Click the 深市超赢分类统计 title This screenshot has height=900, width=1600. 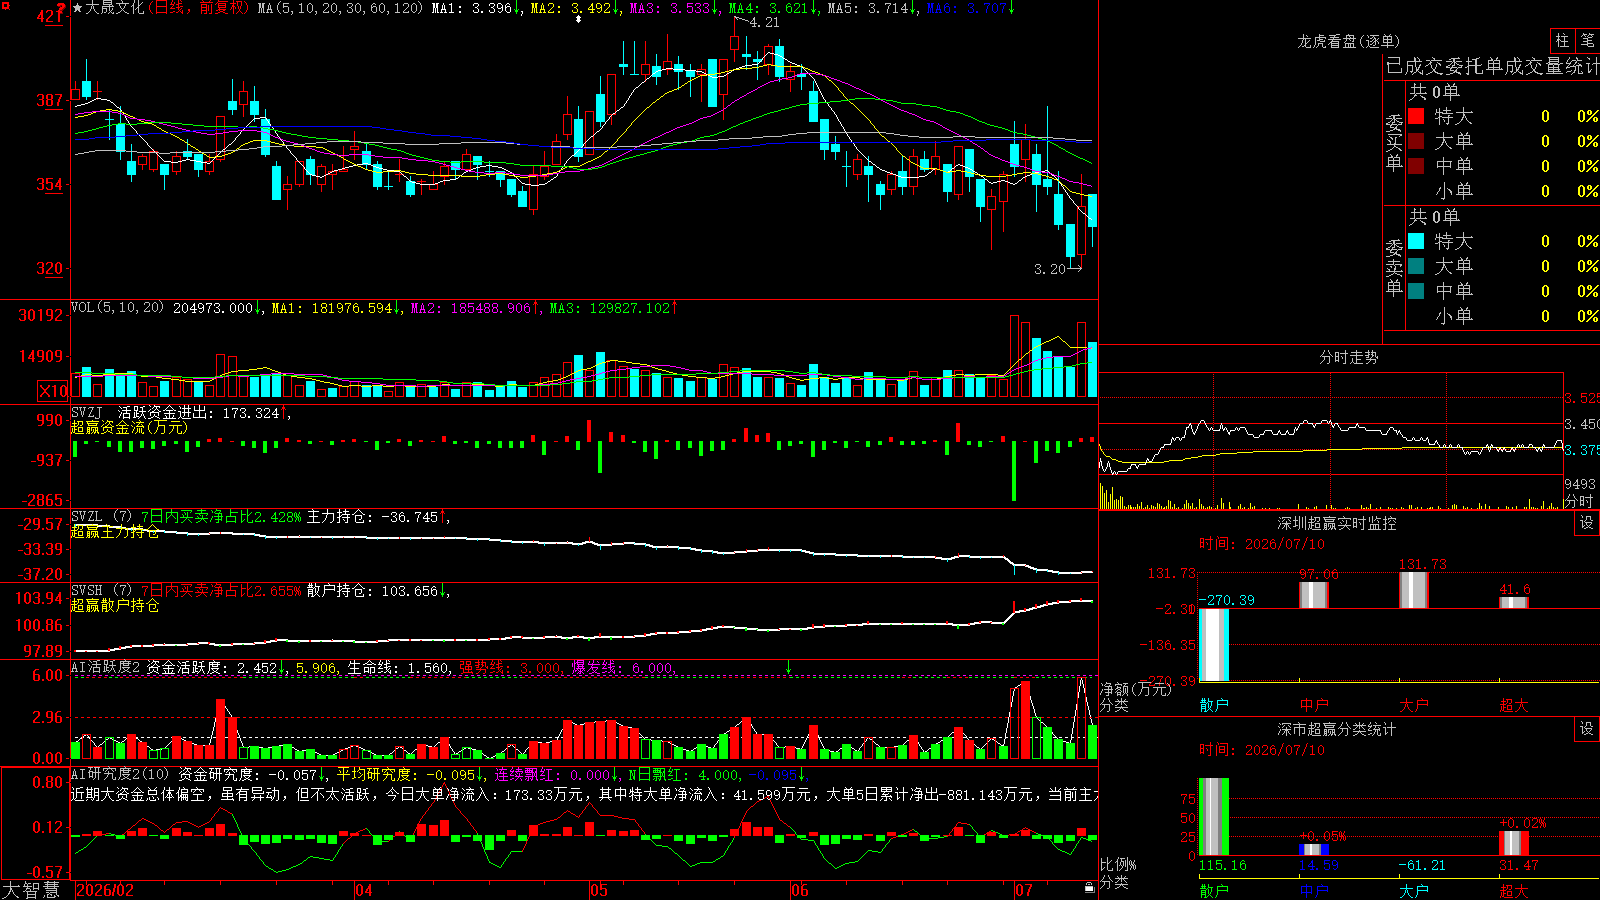point(1337,729)
